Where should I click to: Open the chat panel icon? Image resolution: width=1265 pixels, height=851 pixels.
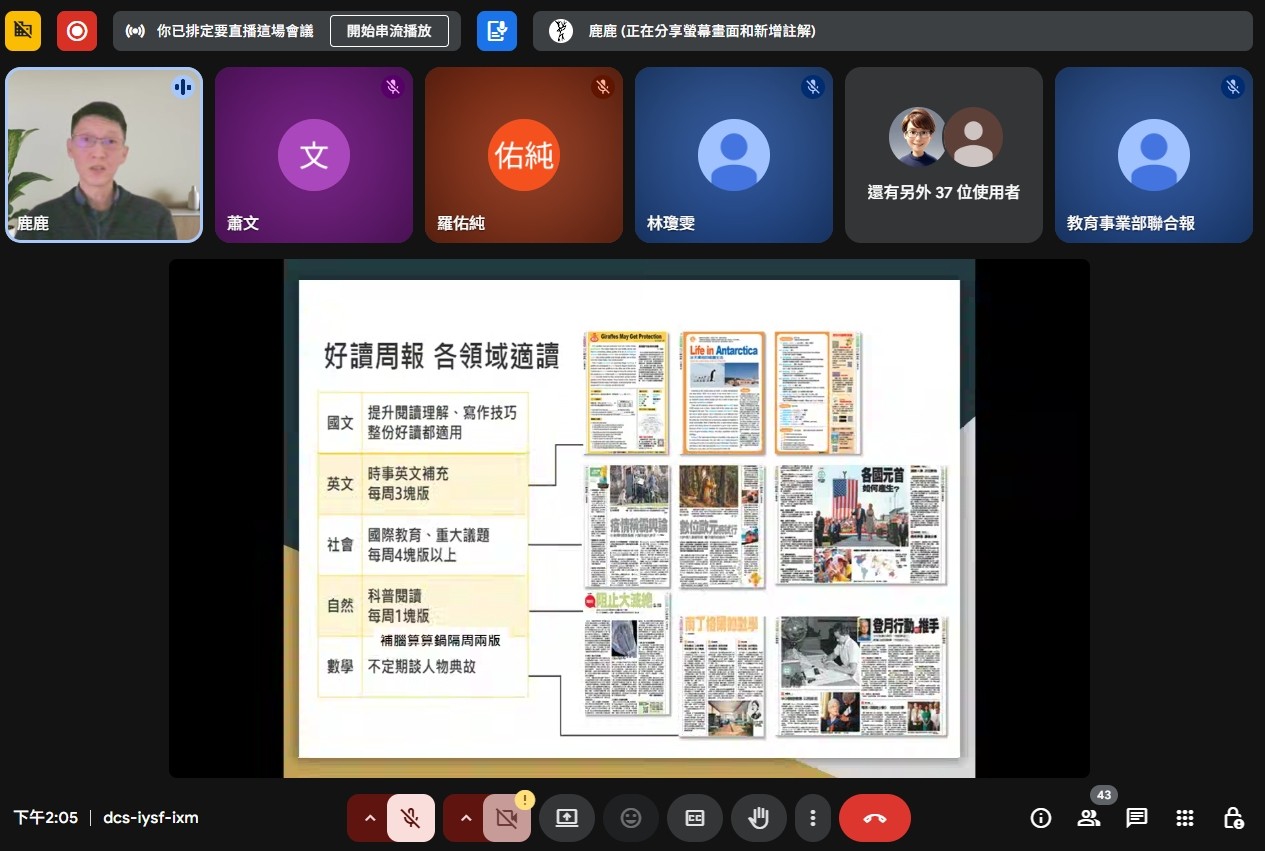1136,818
